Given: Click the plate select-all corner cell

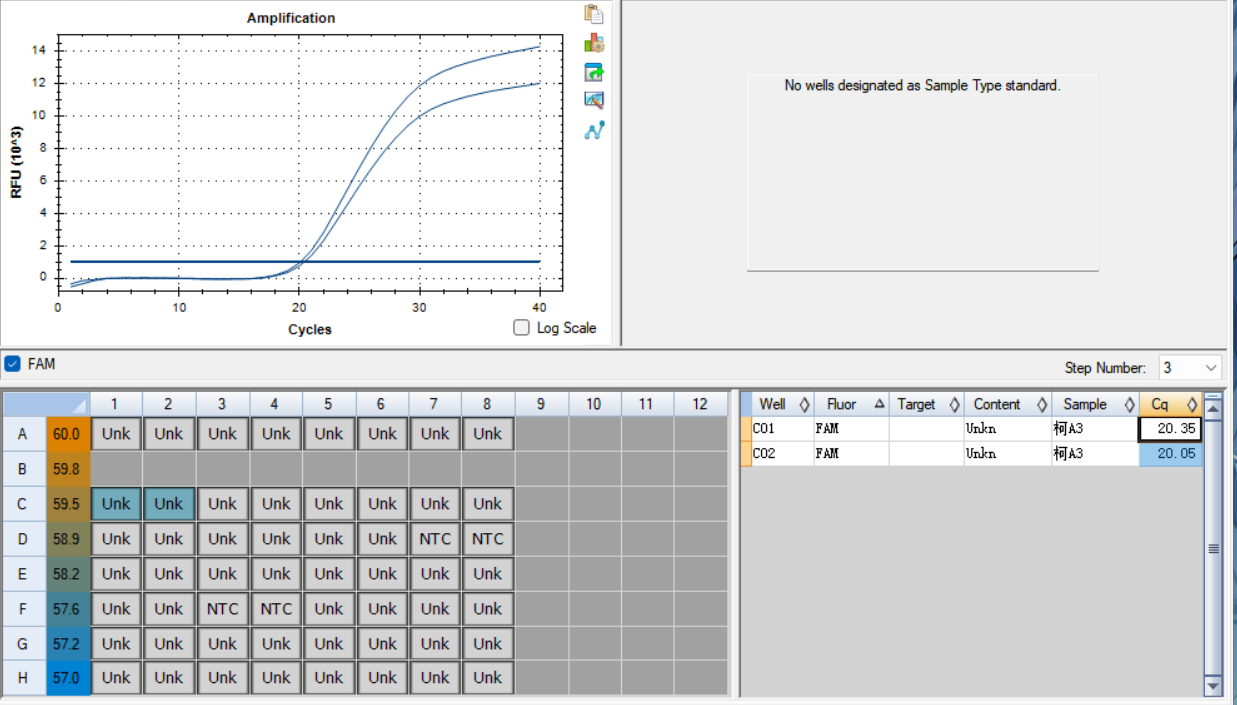Looking at the screenshot, I should pos(46,404).
